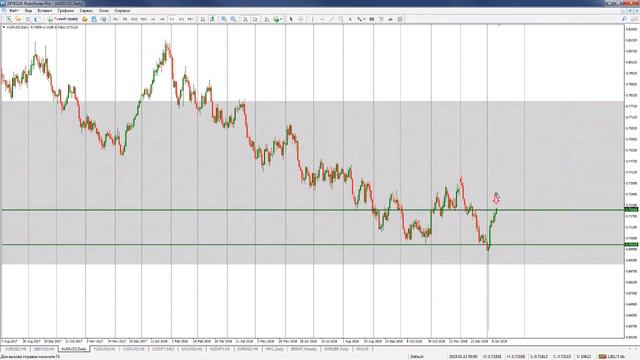The height and width of the screenshot is (360, 640).
Task: Select the trendline drawing tool
Action: click(331, 19)
